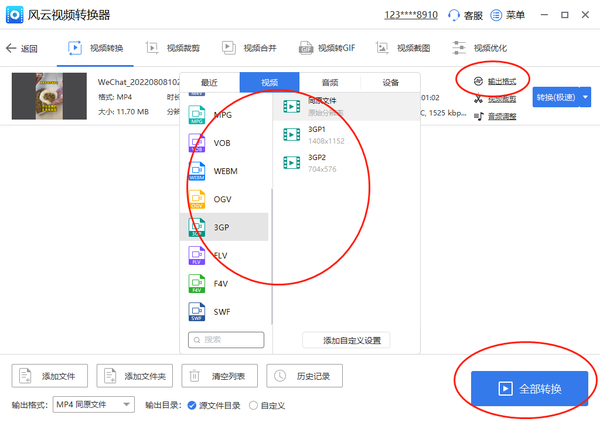Choose the WEBM format icon
The image size is (600, 422).
197,171
